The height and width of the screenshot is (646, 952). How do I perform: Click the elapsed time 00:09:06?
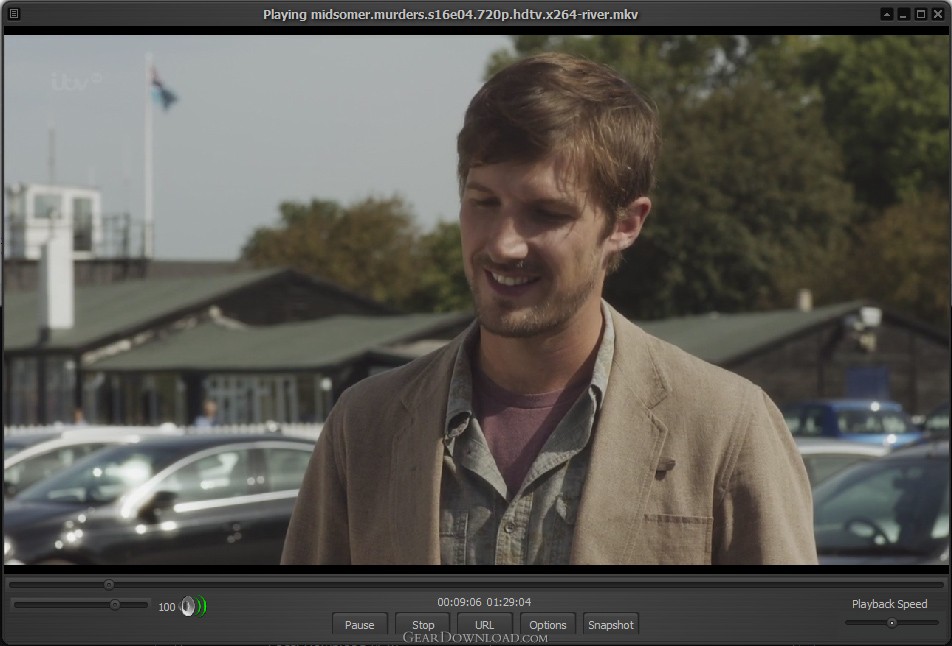tap(459, 602)
